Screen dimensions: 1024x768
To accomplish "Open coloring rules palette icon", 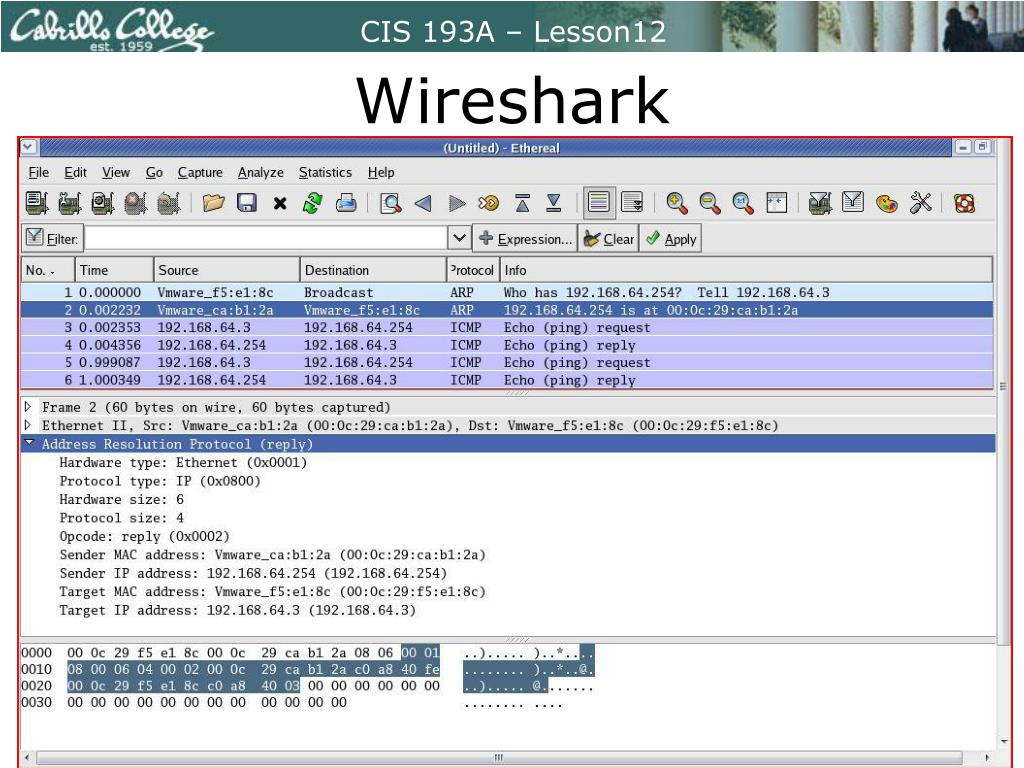I will [x=886, y=203].
